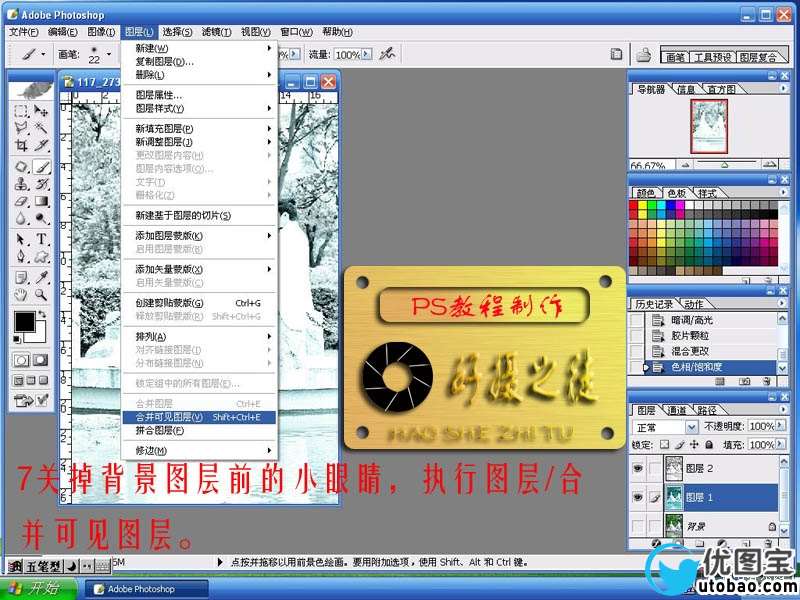The height and width of the screenshot is (600, 800).
Task: Click the 开始 Start button
Action: [x=39, y=588]
